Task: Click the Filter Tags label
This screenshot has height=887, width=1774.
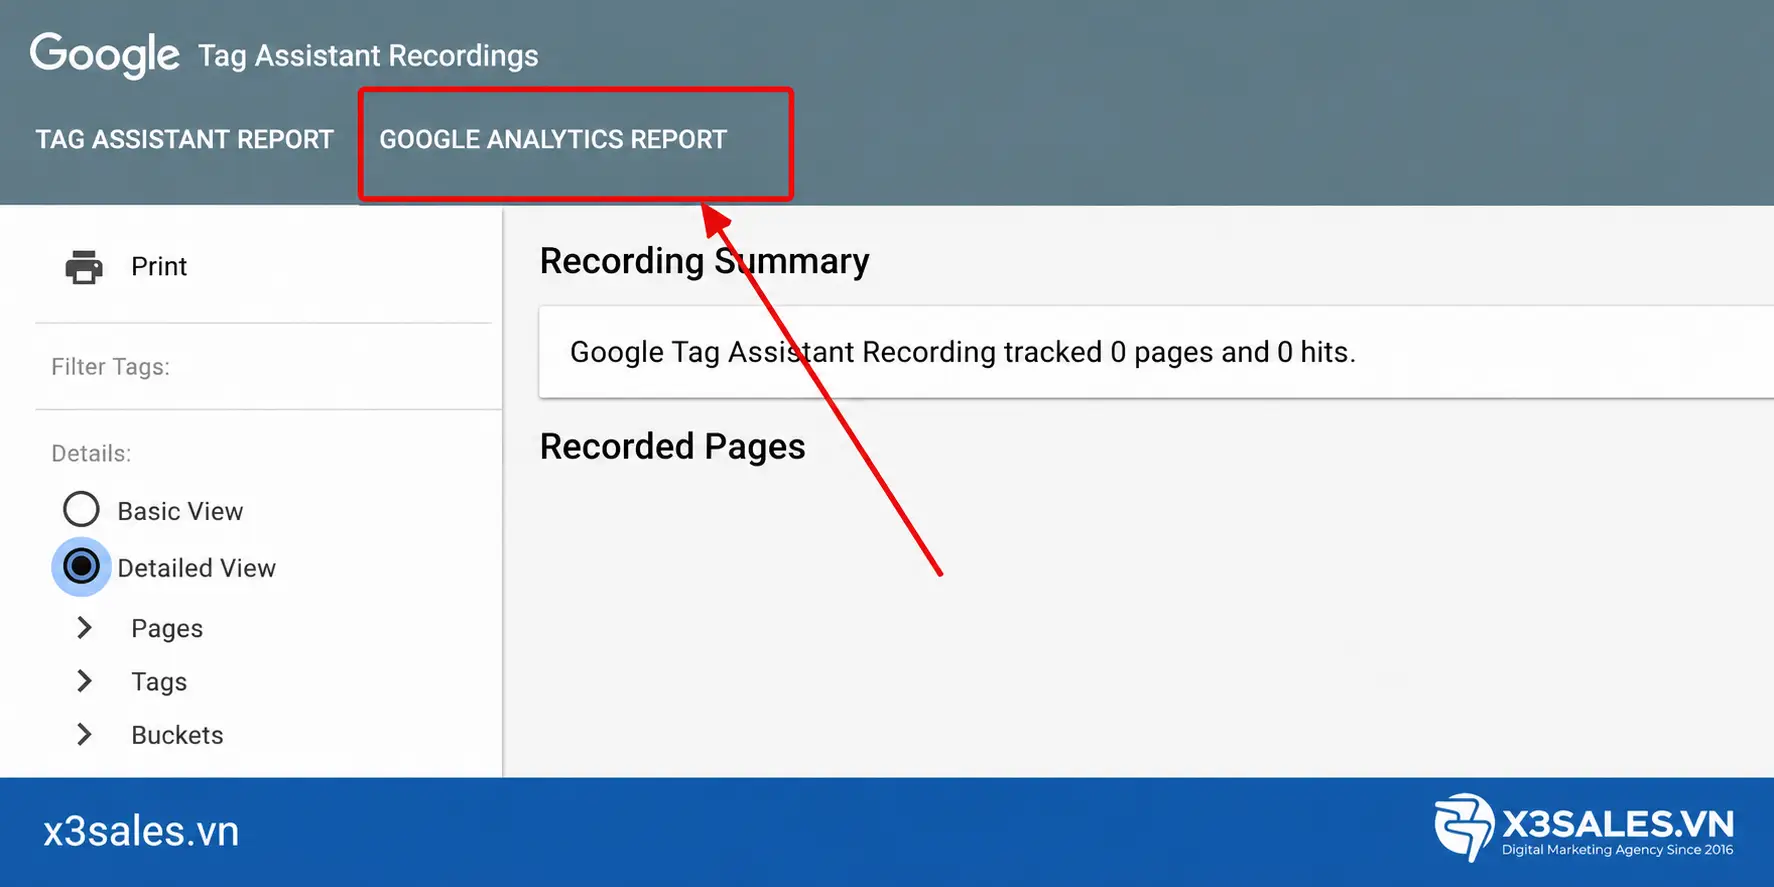Action: [111, 367]
